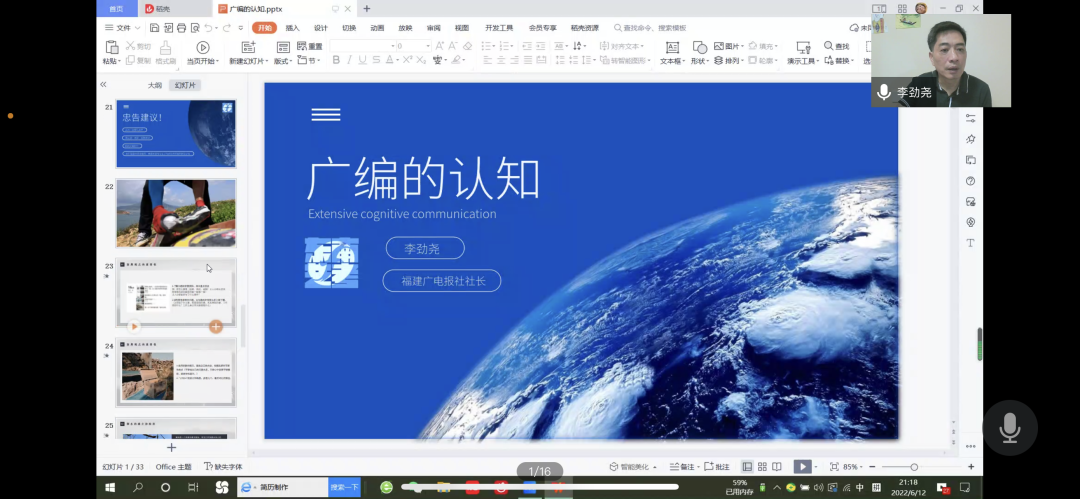Open the Align Text (对齐文本) dropdown
The image size is (1080, 499).
(623, 46)
